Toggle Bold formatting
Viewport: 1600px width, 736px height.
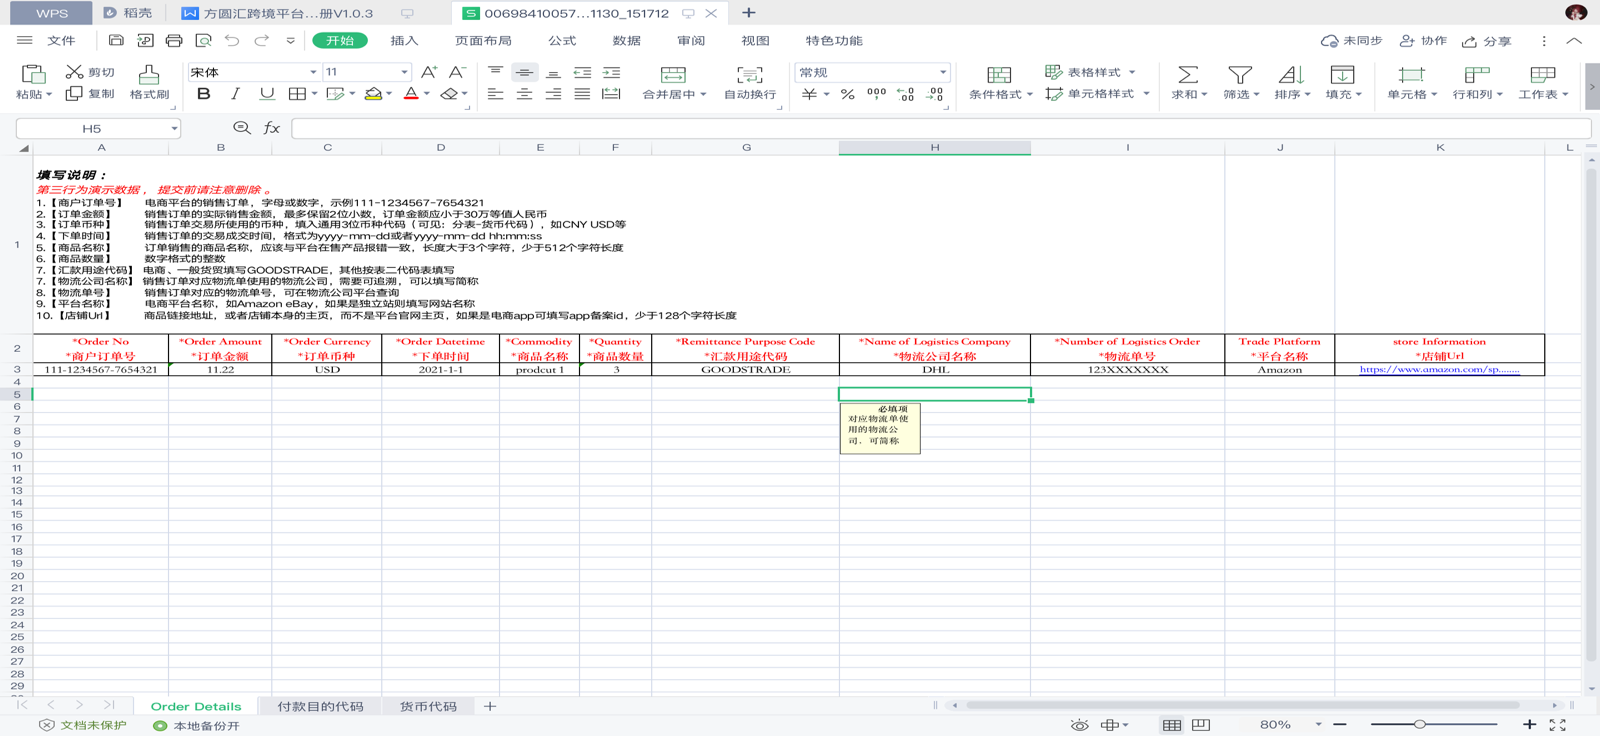pyautogui.click(x=204, y=94)
